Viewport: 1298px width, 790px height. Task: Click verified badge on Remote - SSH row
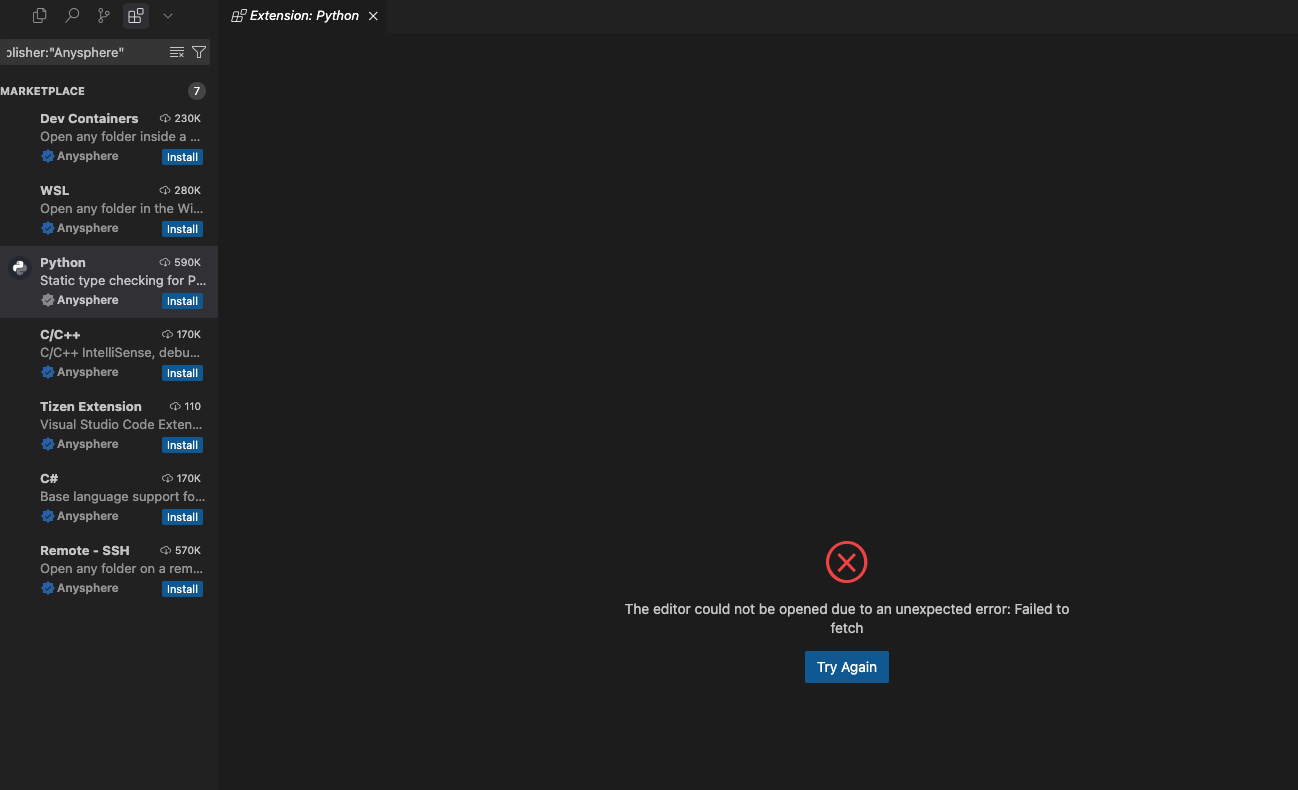pos(47,588)
